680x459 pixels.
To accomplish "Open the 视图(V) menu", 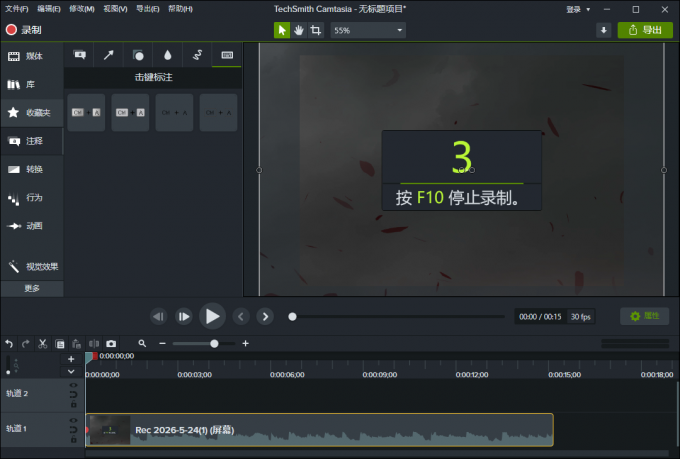I will point(115,9).
